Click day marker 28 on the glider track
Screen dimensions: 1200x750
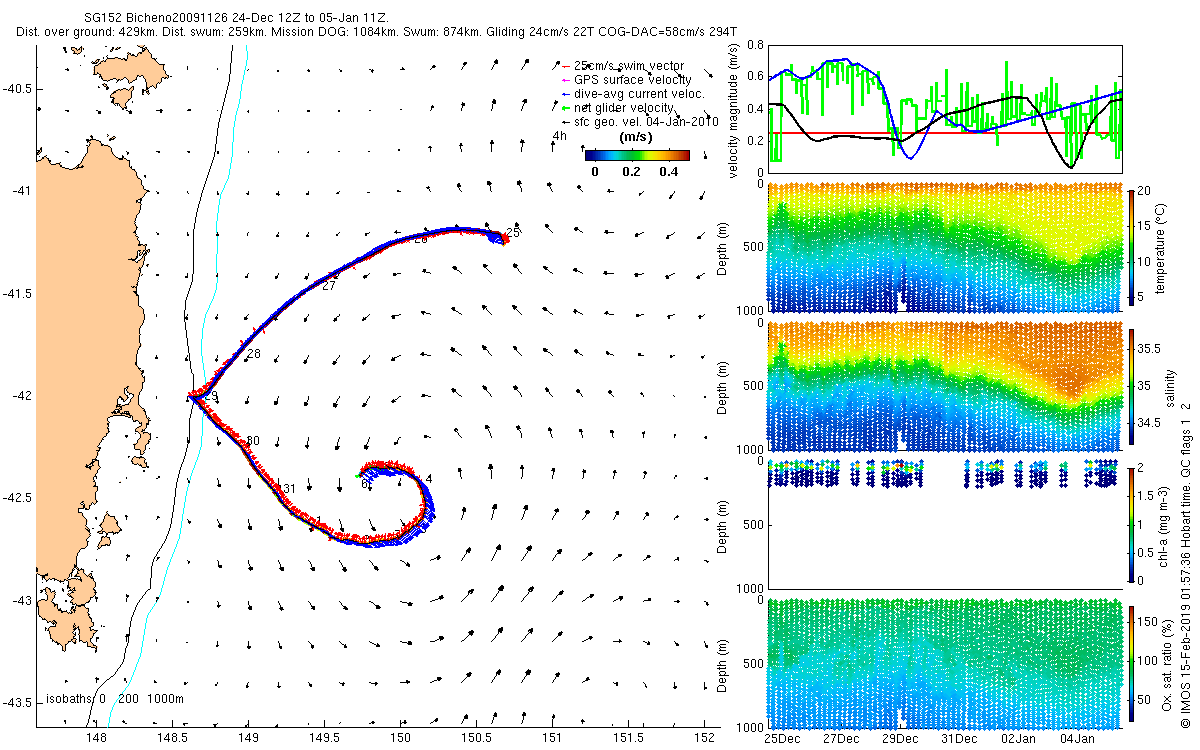point(253,355)
